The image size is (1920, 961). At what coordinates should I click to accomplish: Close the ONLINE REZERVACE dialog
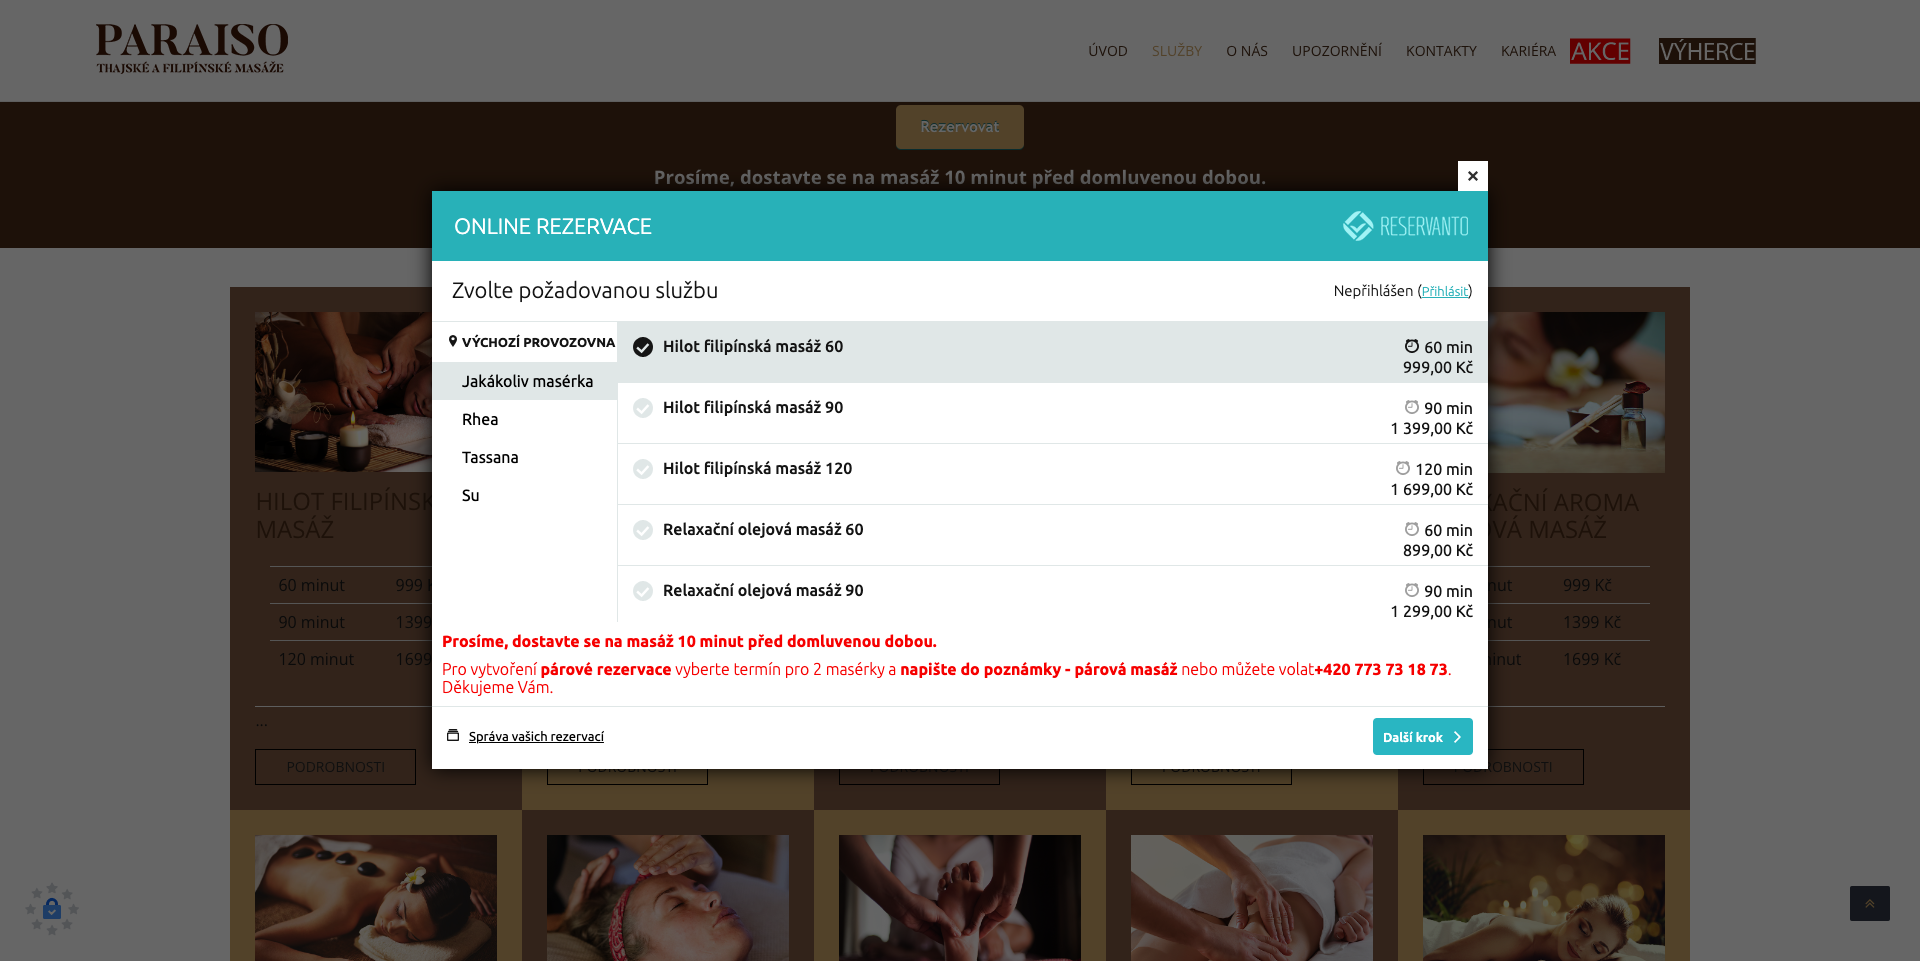pyautogui.click(x=1472, y=176)
